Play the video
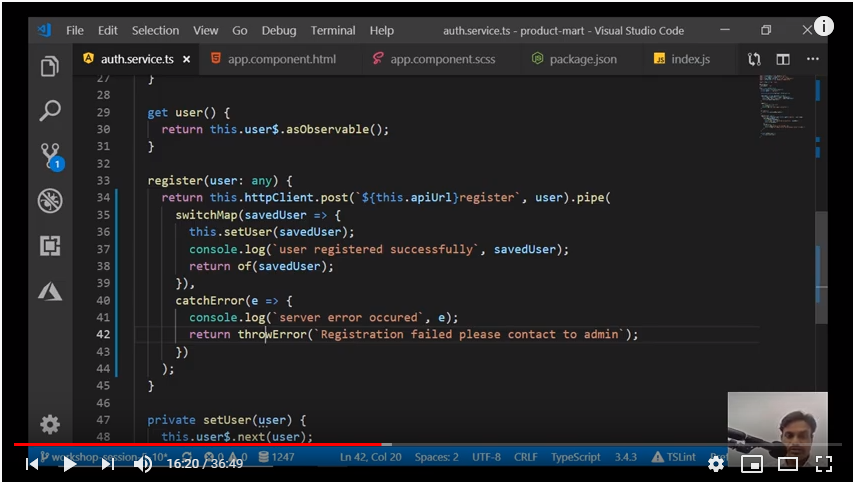 tap(70, 464)
